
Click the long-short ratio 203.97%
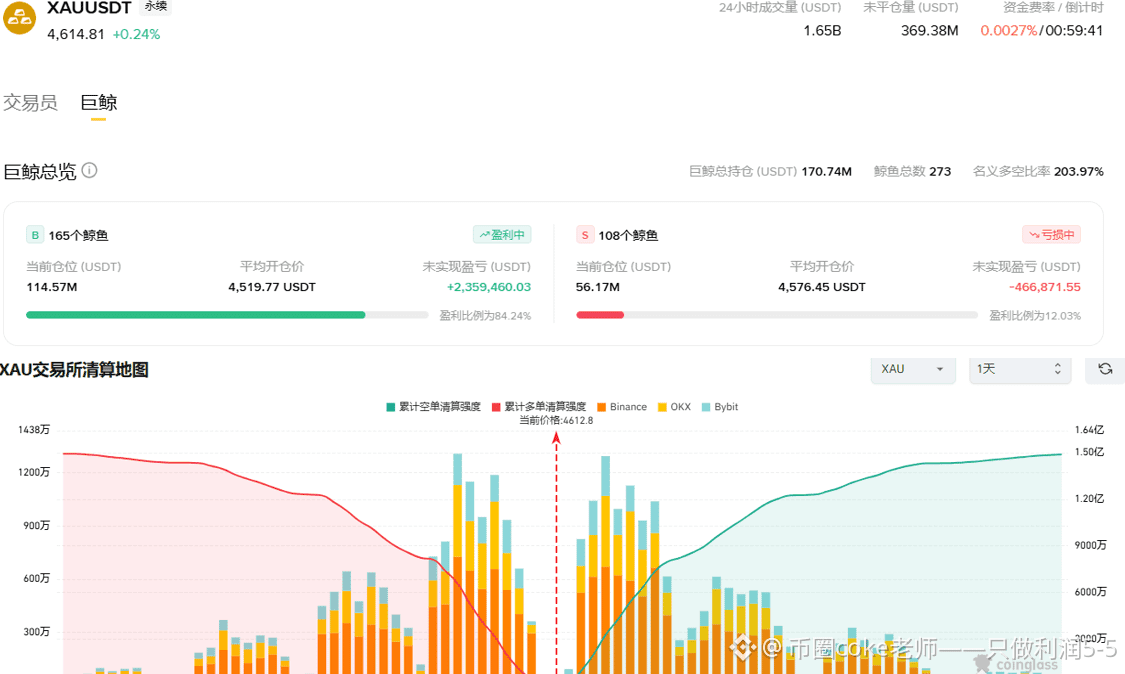[x=1078, y=172]
